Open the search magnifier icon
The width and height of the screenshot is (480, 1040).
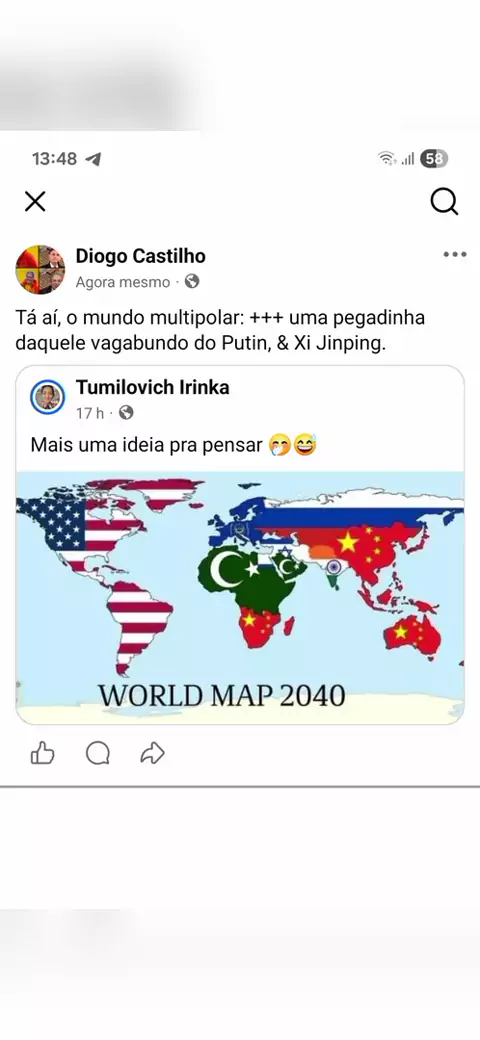coord(444,202)
